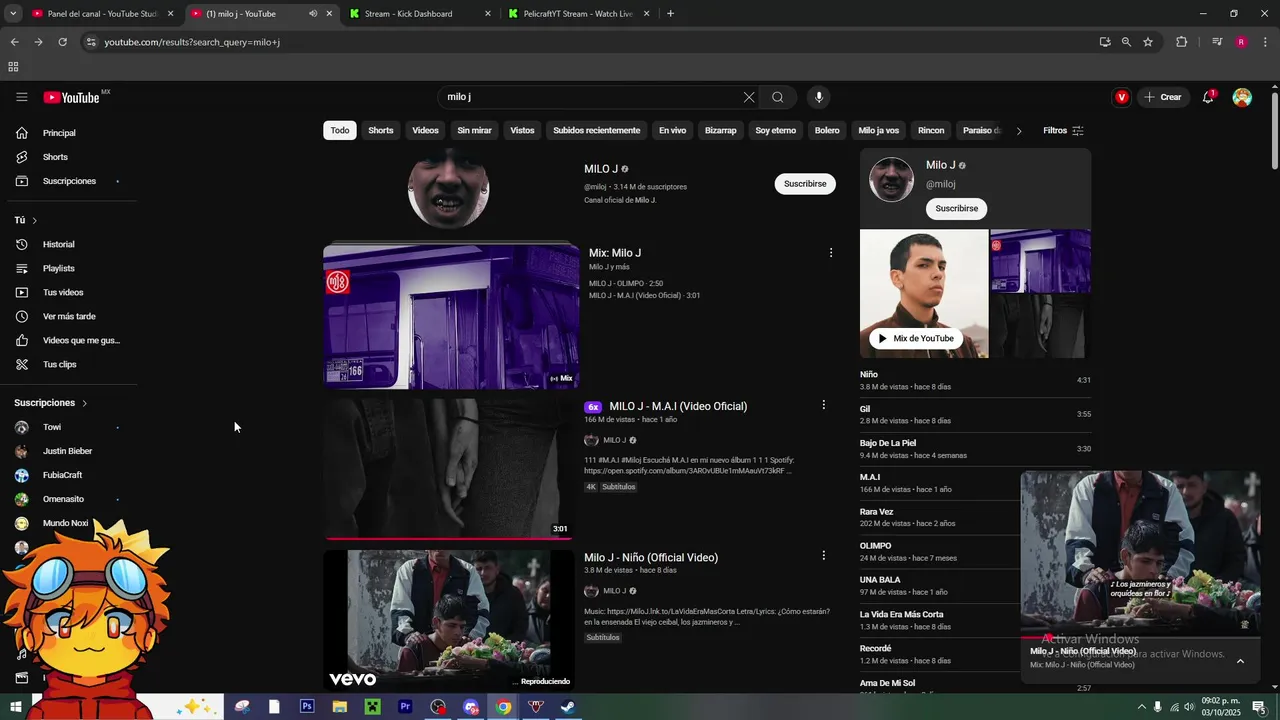Open the Chrome three-dot menu
The image size is (1280, 720).
click(x=1266, y=42)
